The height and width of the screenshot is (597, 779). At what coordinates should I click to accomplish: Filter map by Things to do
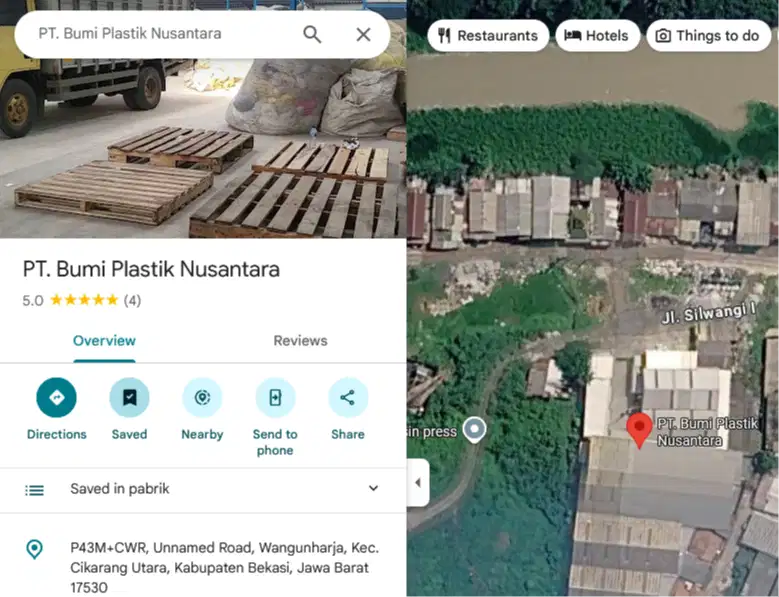[708, 36]
